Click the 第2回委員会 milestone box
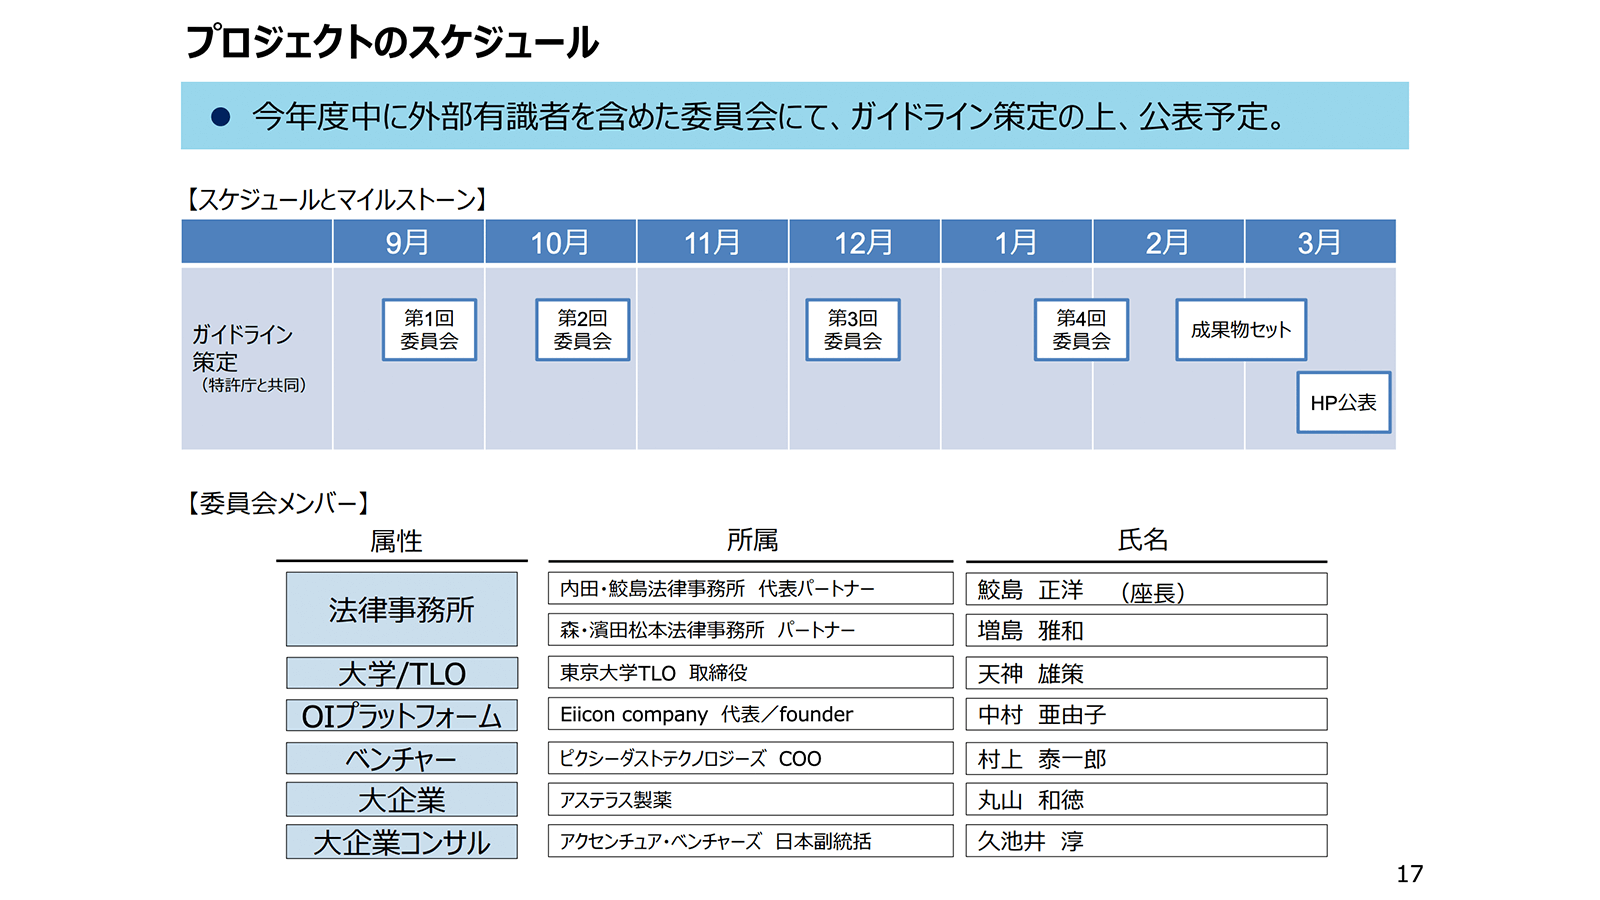 coord(582,330)
